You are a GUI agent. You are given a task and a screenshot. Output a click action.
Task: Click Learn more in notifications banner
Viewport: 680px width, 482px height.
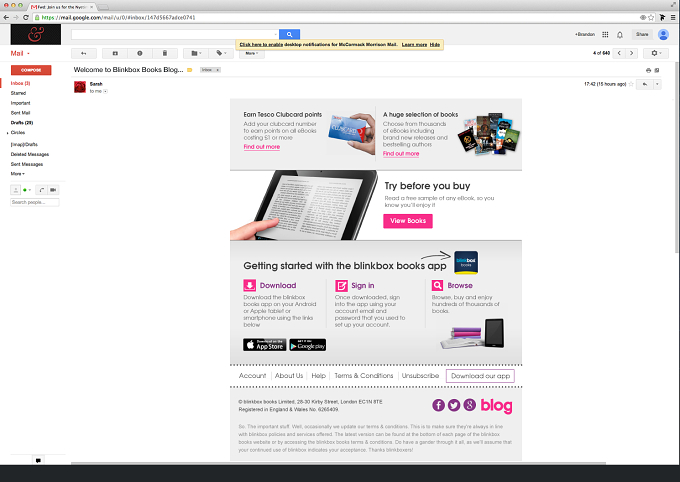tap(414, 45)
